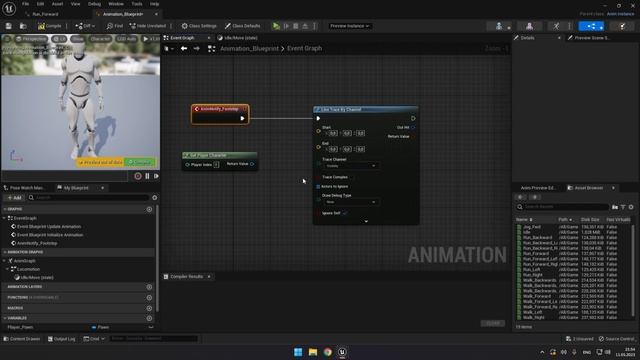This screenshot has width=640, height=360.
Task: Open Class Defaults
Action: pos(242,26)
